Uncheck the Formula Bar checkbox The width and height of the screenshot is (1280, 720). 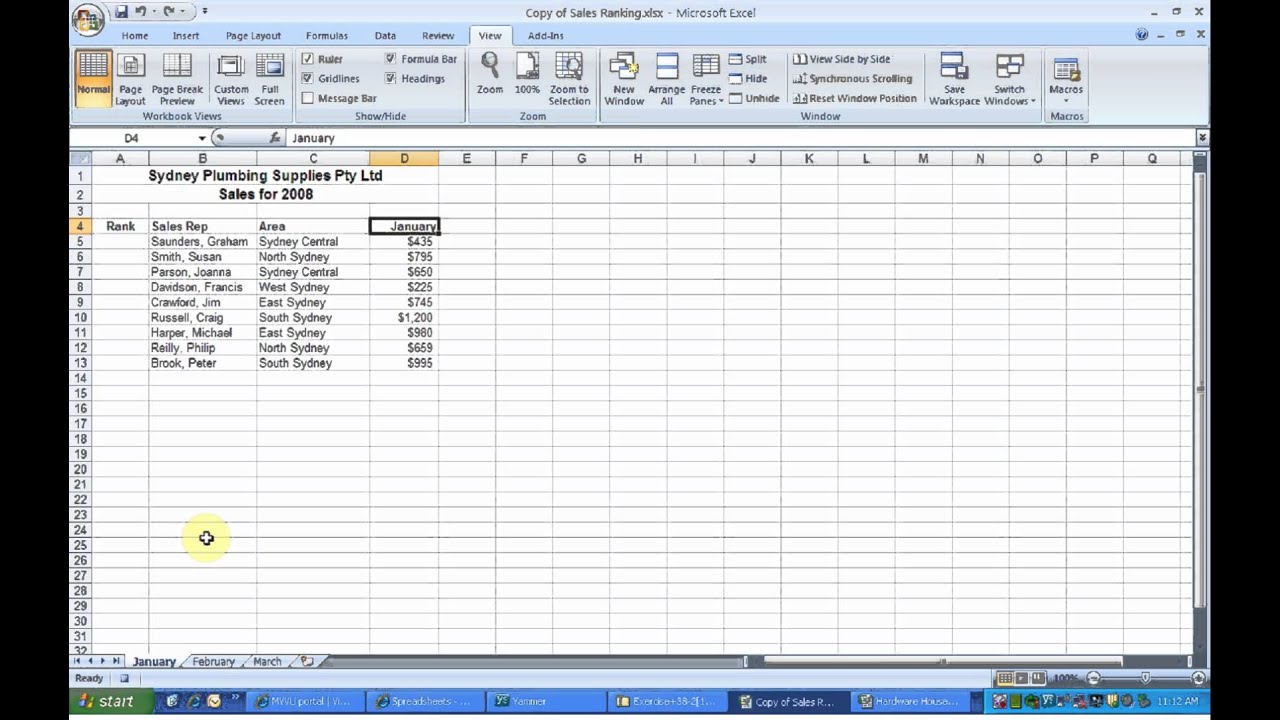point(390,59)
